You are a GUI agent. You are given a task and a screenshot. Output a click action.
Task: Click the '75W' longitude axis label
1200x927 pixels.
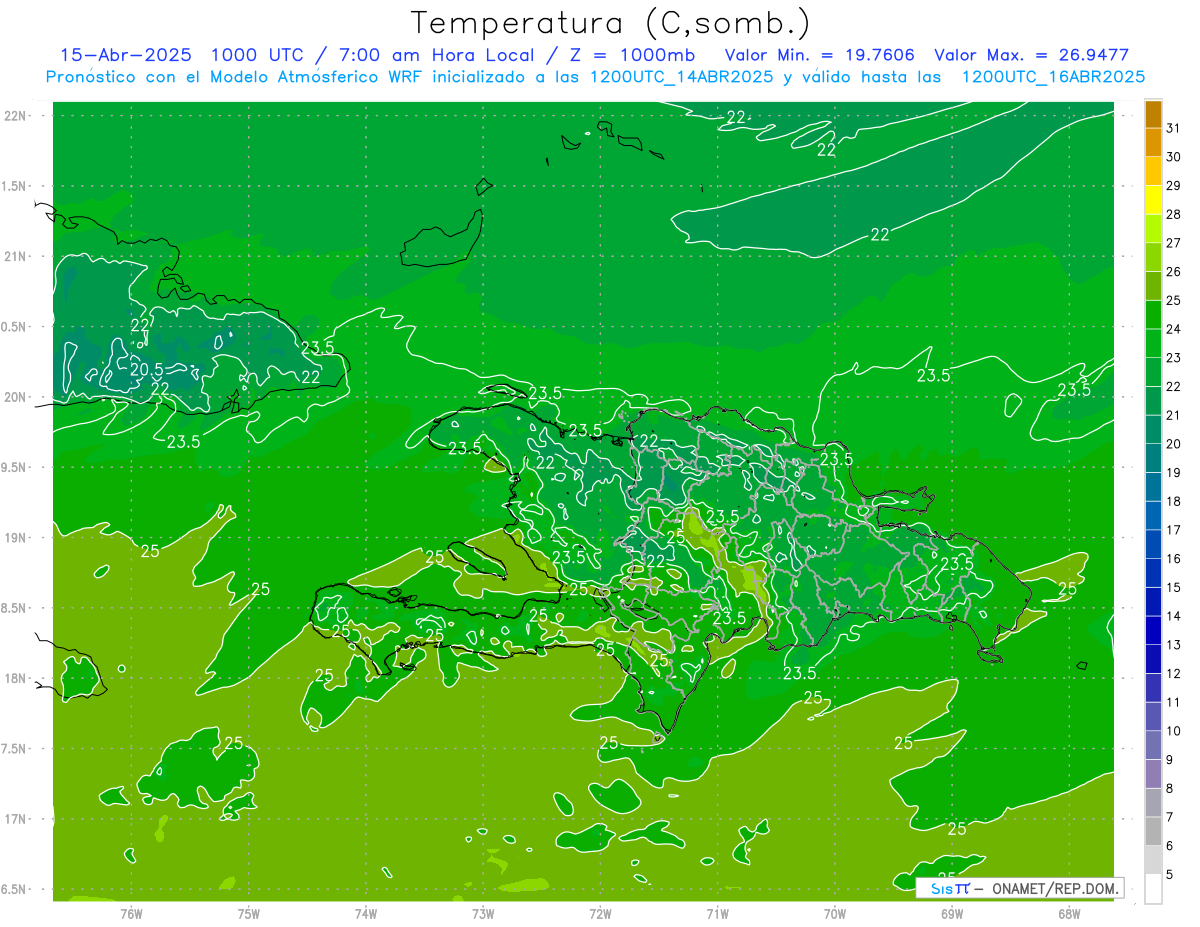click(249, 914)
